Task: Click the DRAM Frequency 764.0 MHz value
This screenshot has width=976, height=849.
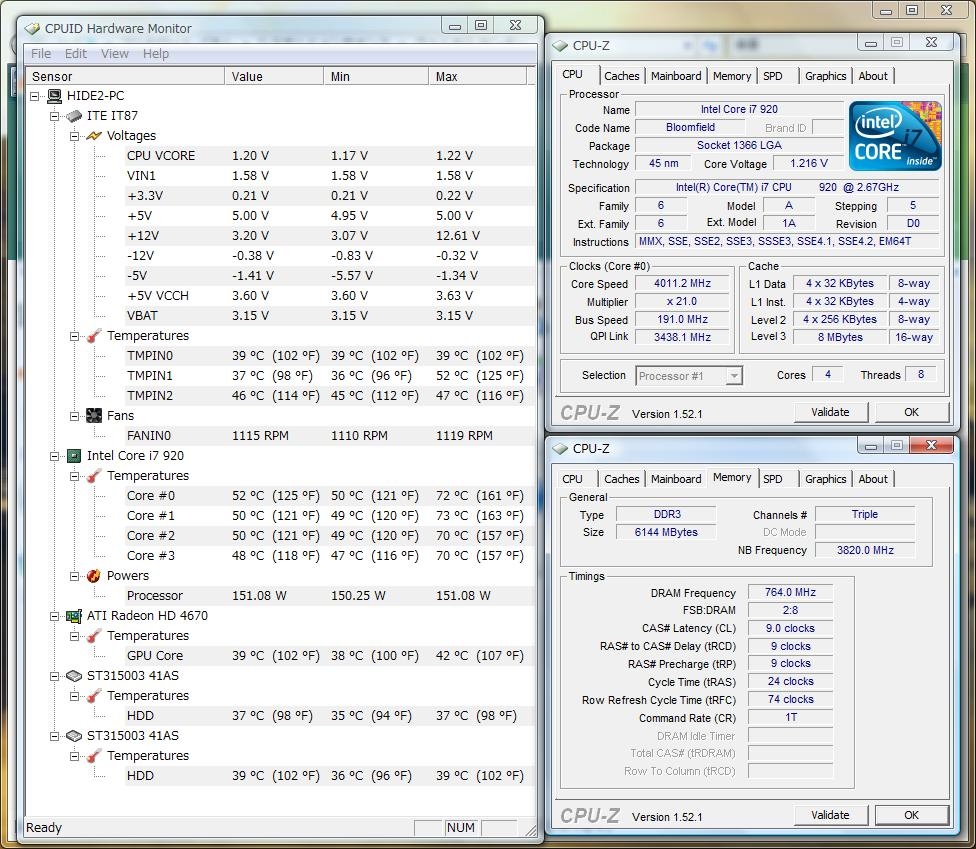Action: tap(791, 593)
